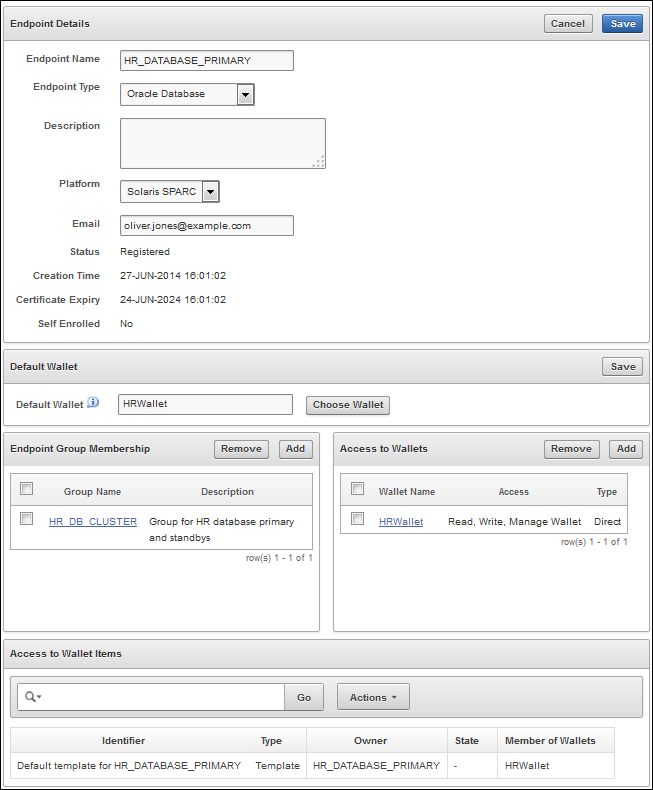Click Remove in Endpoint Group Membership
The height and width of the screenshot is (790, 653).
pos(241,449)
